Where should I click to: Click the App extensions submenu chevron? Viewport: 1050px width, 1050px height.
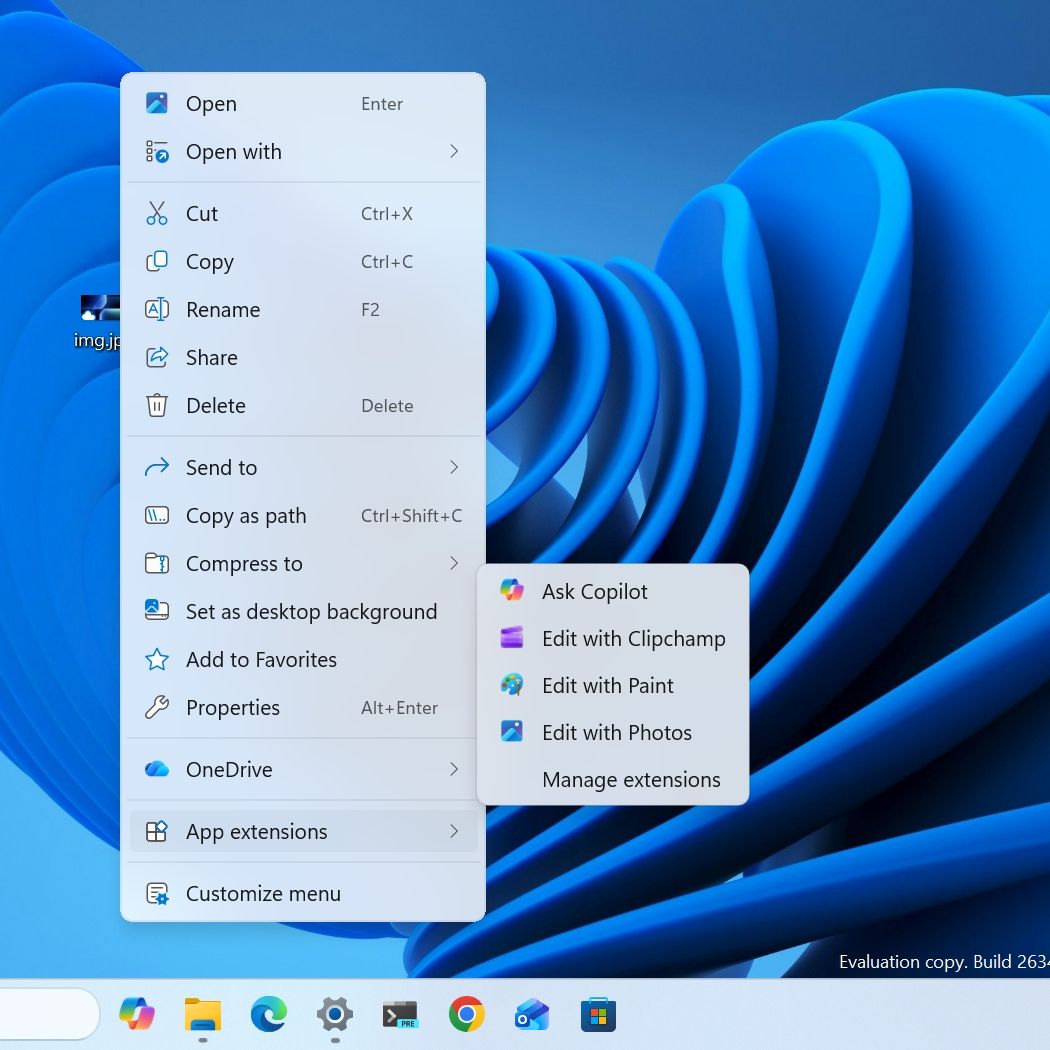coord(454,831)
